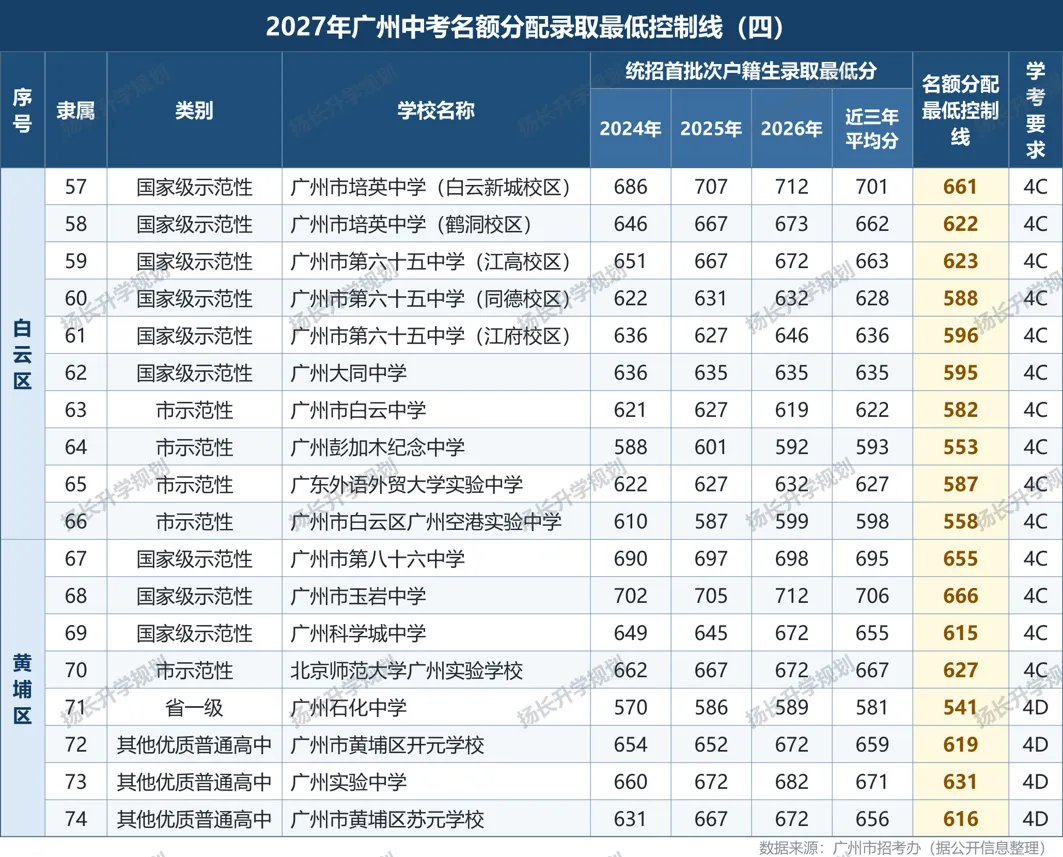Image resolution: width=1063 pixels, height=857 pixels.
Task: Select the 白云区 district cell
Action: tap(22, 354)
